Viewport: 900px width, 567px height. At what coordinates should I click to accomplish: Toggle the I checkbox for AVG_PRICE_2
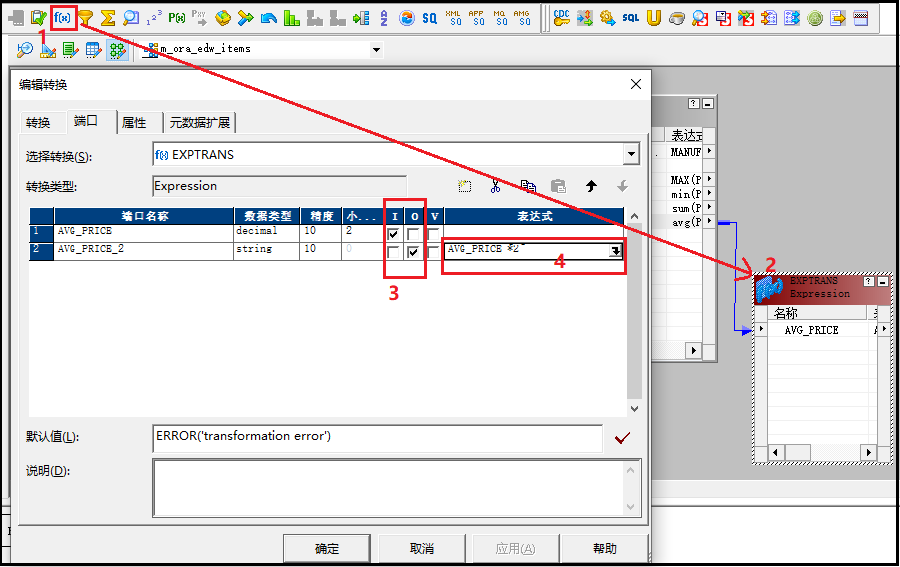[393, 252]
